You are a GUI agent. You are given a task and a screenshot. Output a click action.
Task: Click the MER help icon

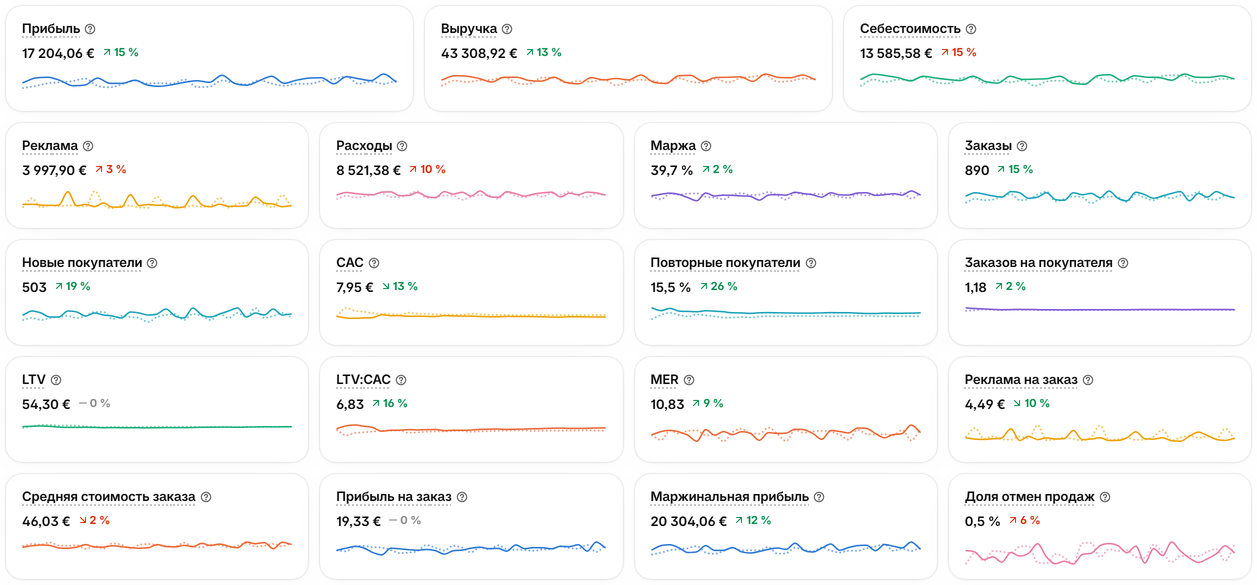point(689,380)
